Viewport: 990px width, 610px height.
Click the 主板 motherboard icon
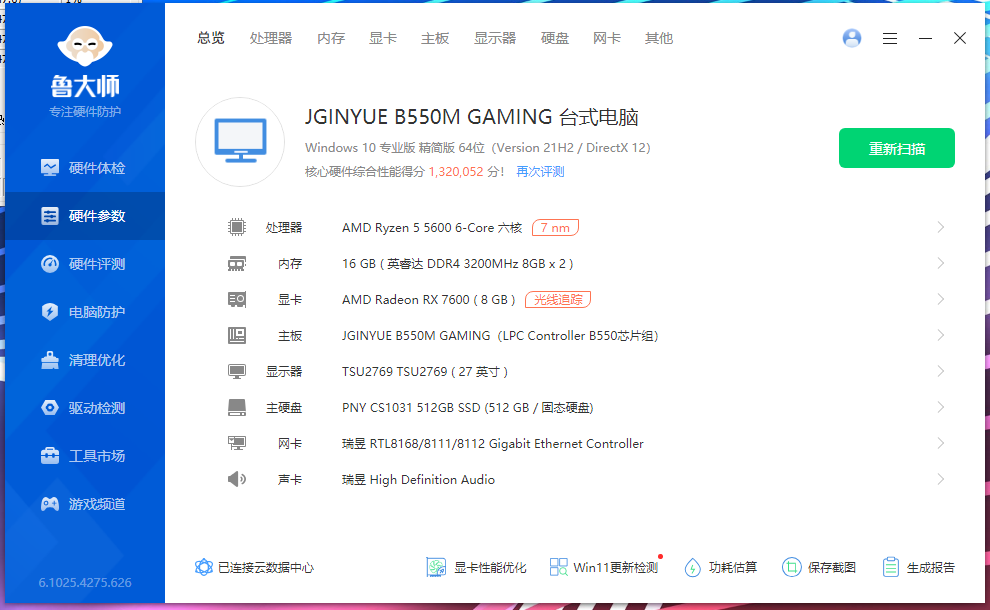237,335
